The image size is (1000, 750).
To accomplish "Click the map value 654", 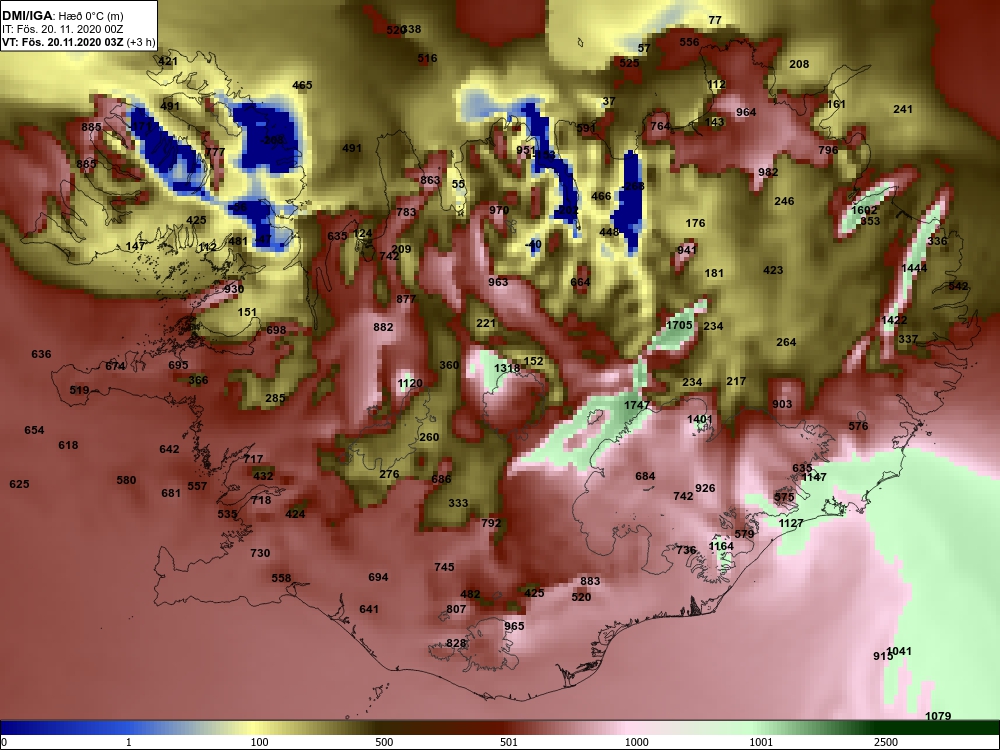I will (x=34, y=430).
